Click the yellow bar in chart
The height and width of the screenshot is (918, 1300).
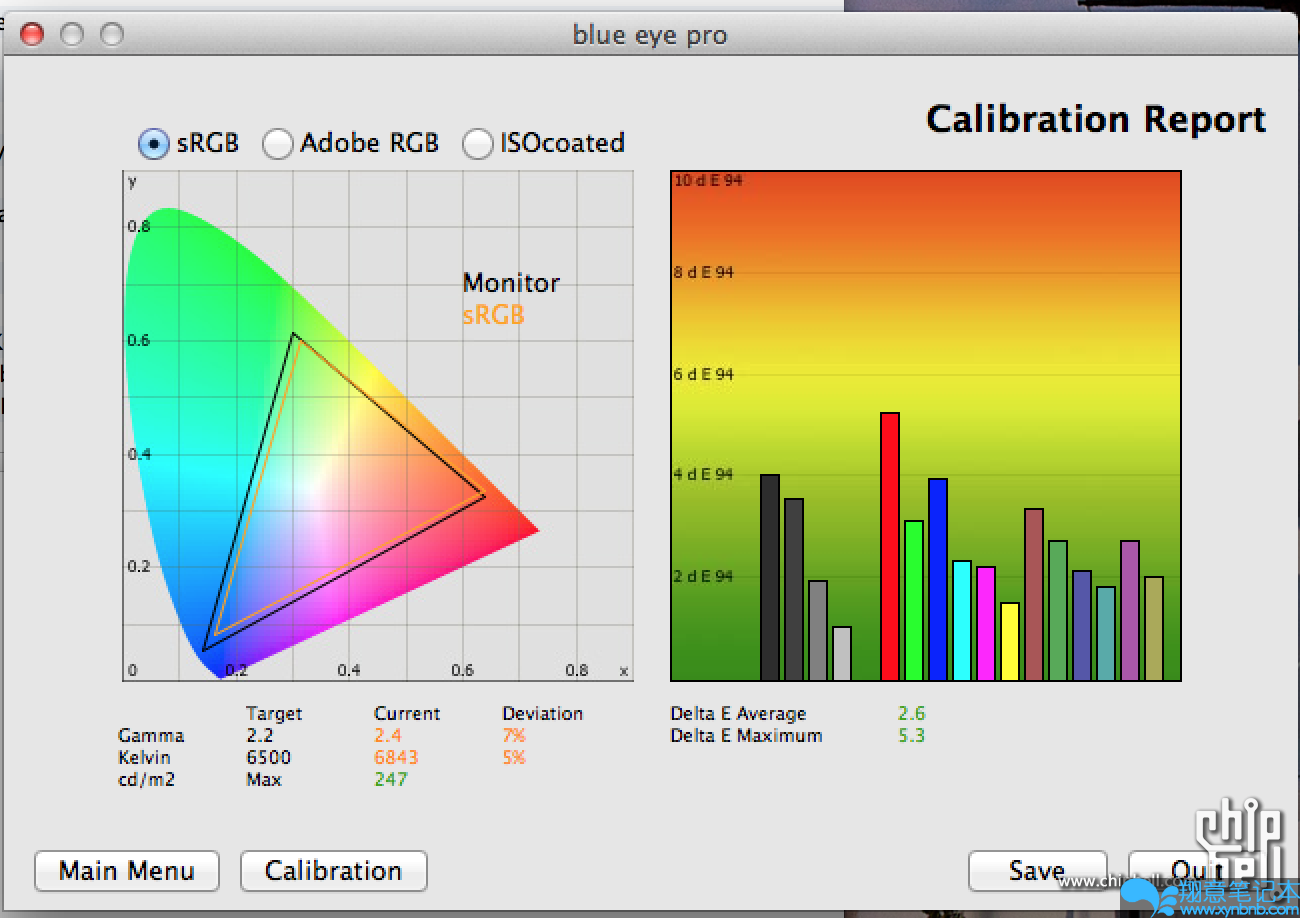pos(1010,641)
